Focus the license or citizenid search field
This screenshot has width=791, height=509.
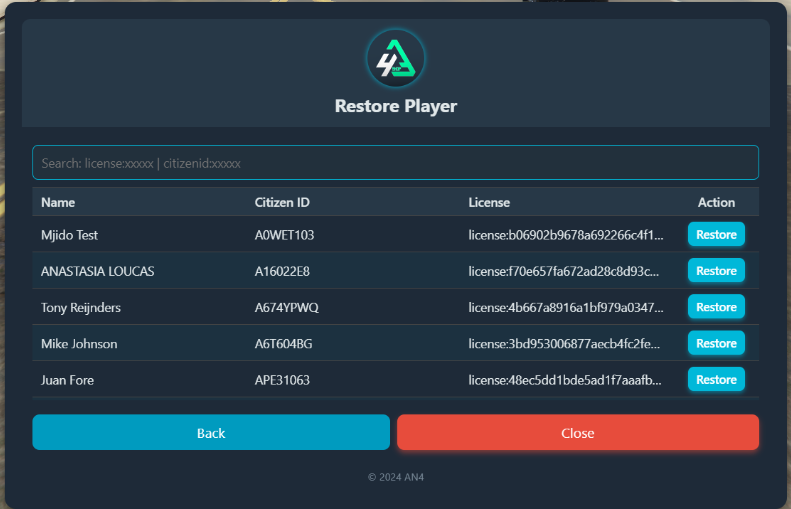tap(396, 163)
